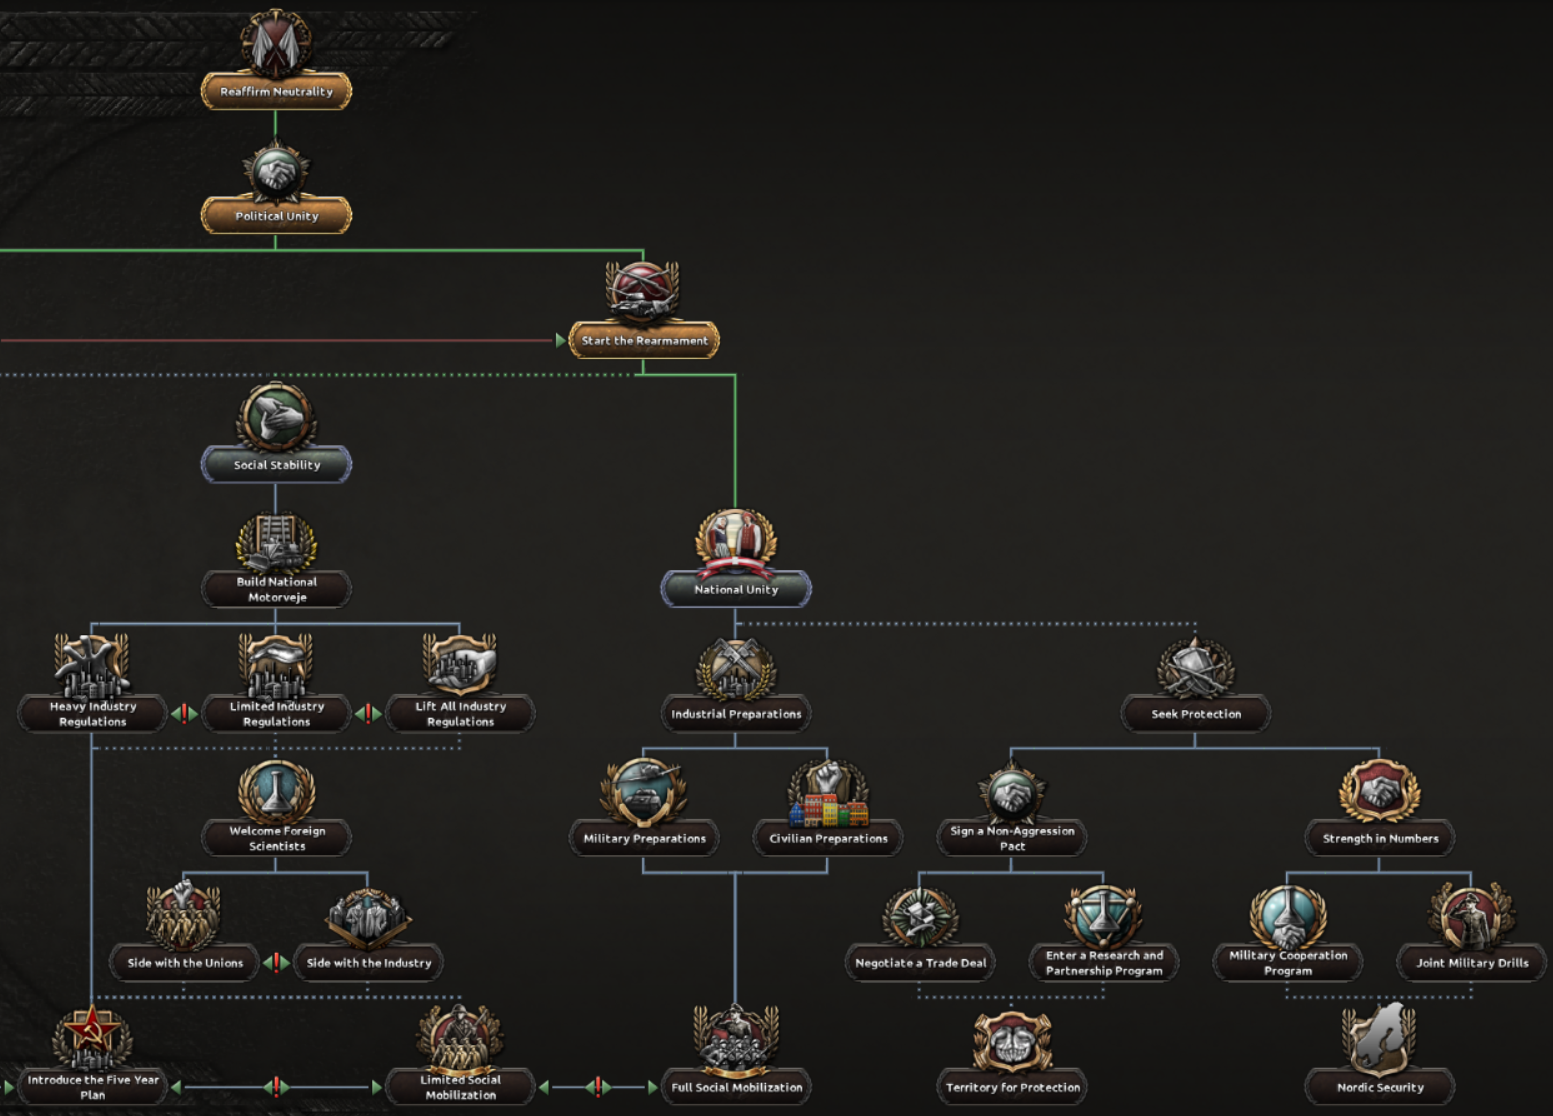Select the Seek Protection label button

tap(1196, 713)
